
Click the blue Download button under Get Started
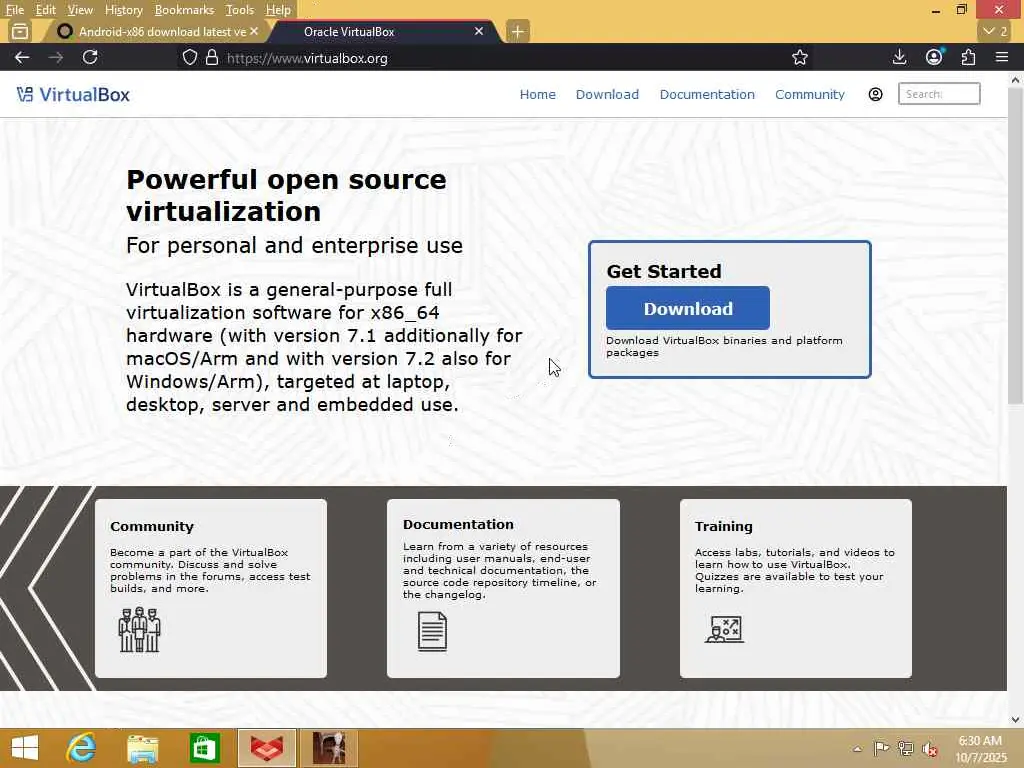click(688, 308)
